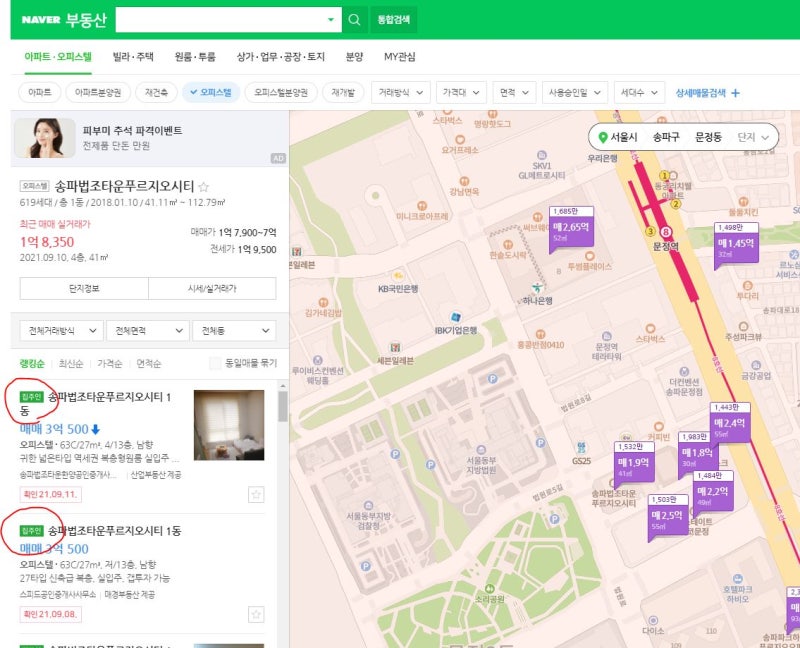Open the first listing's room photo thumbnail
Viewport: 800px width, 648px height.
pos(229,425)
